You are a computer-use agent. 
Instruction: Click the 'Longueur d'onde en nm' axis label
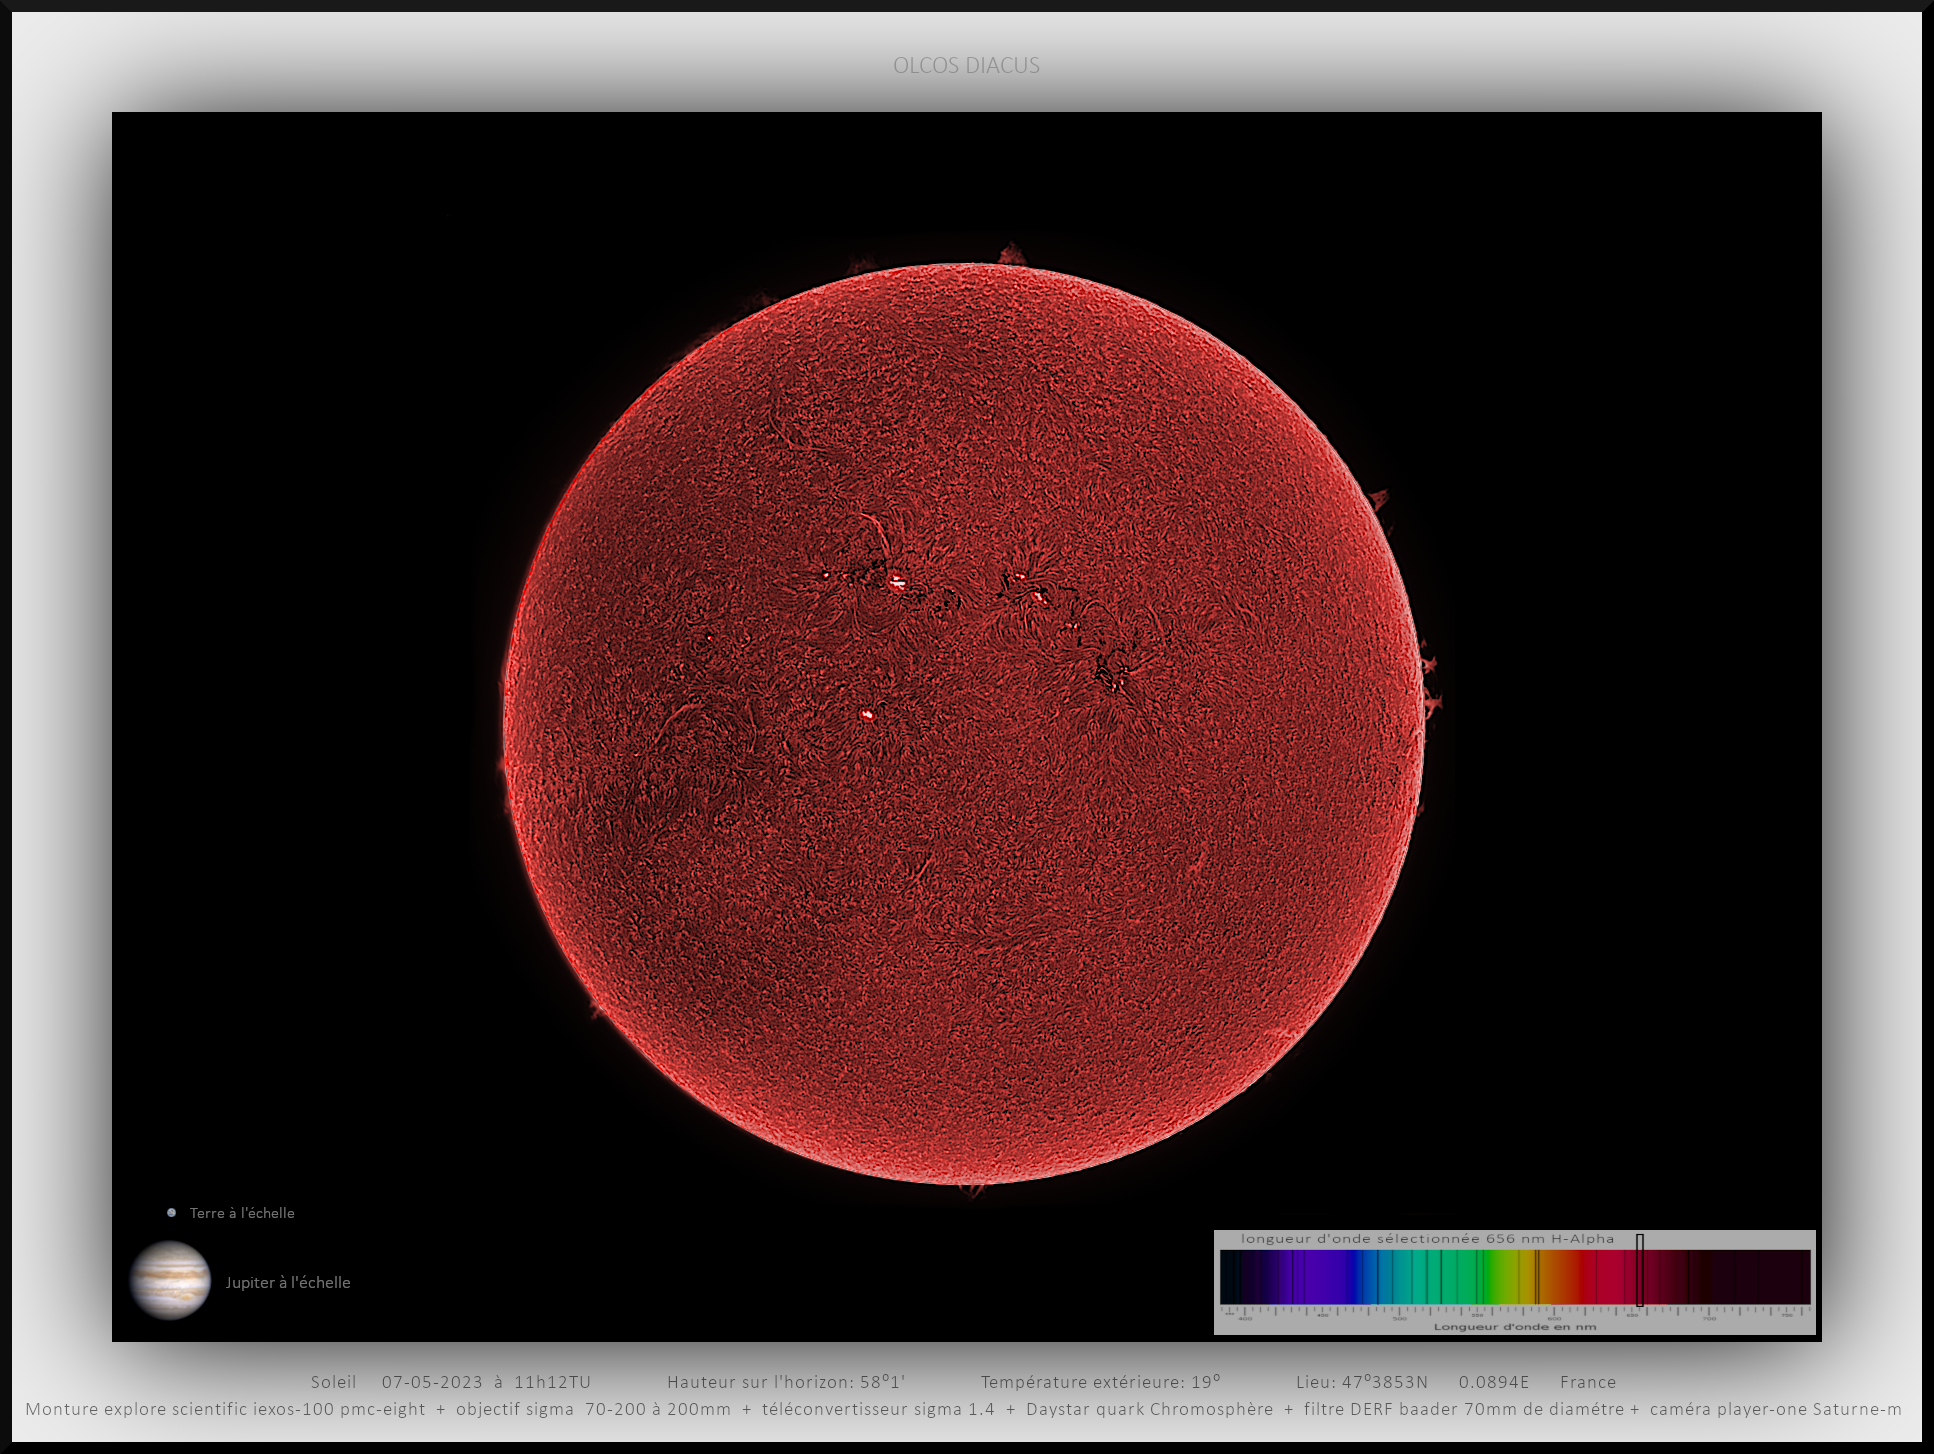point(1514,1327)
